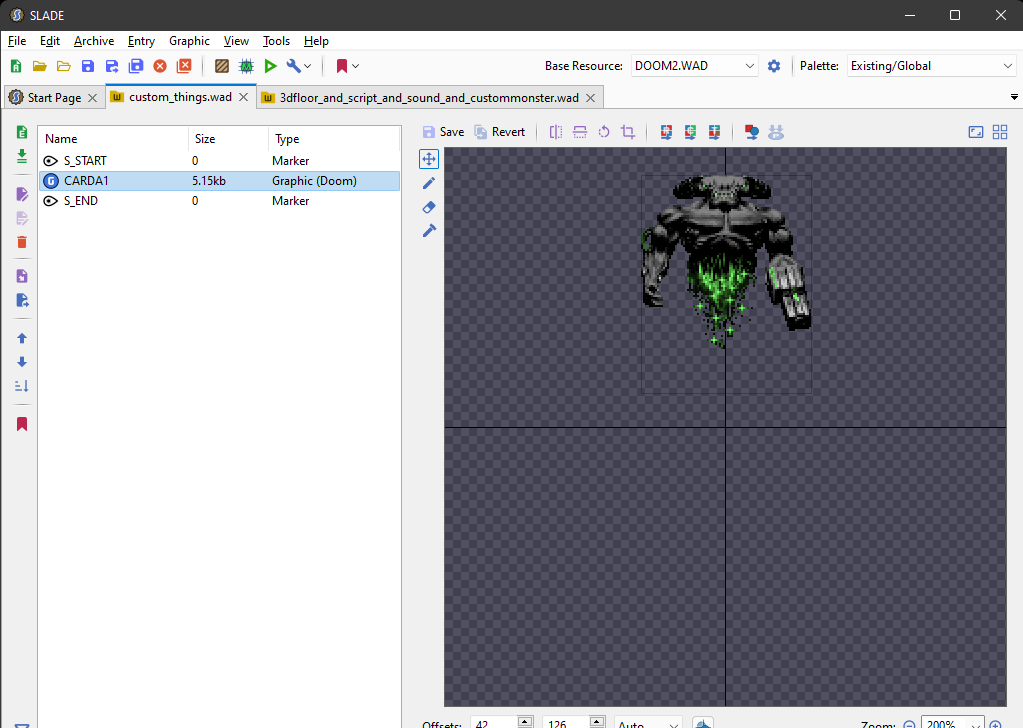Delete entry using the red trash icon
The width and height of the screenshot is (1023, 728).
22,242
